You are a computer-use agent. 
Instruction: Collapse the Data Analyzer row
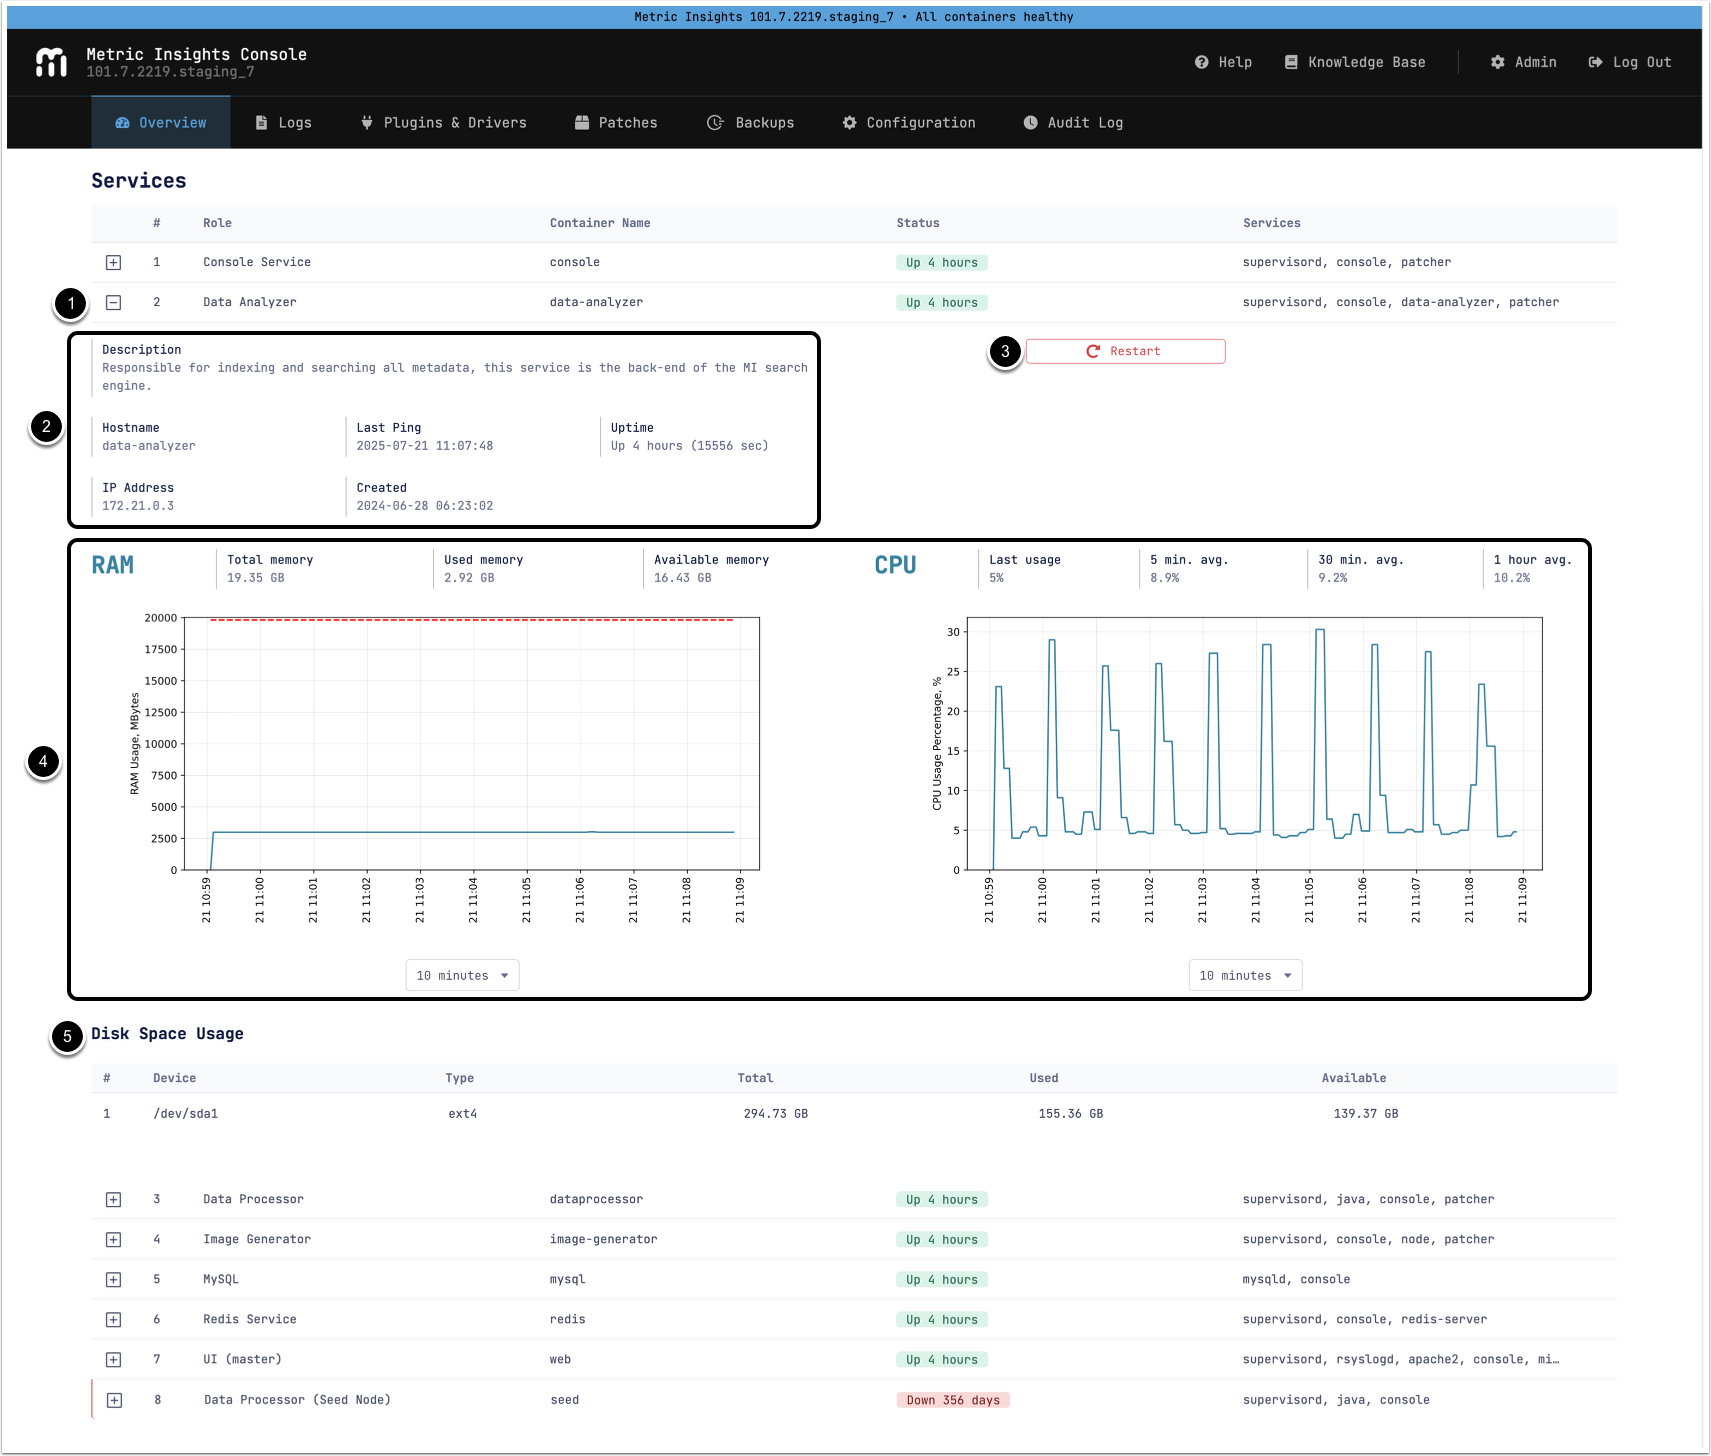(114, 302)
